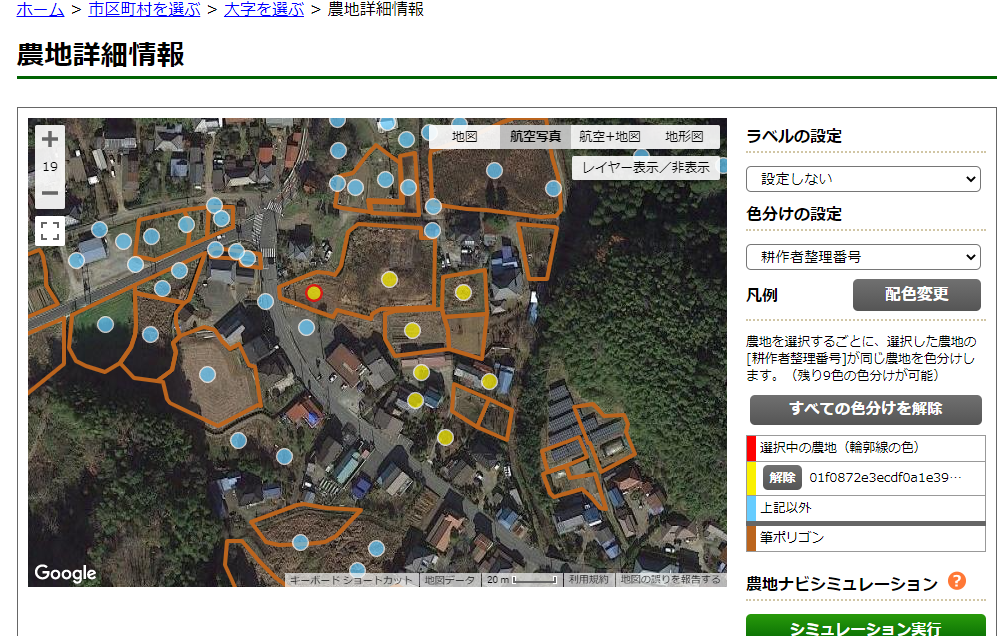The width and height of the screenshot is (1000, 636).
Task: Select the red-outlined yellow farmland marker
Action: point(313,293)
